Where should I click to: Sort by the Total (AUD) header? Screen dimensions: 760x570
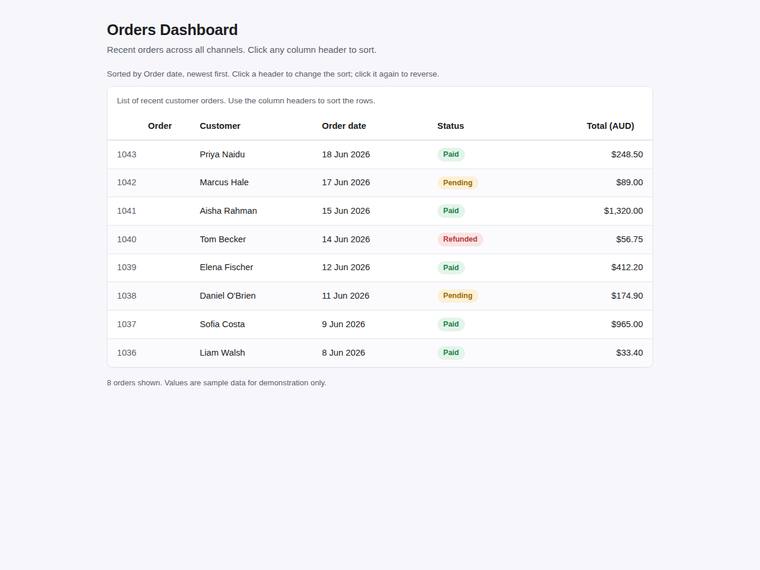610,126
